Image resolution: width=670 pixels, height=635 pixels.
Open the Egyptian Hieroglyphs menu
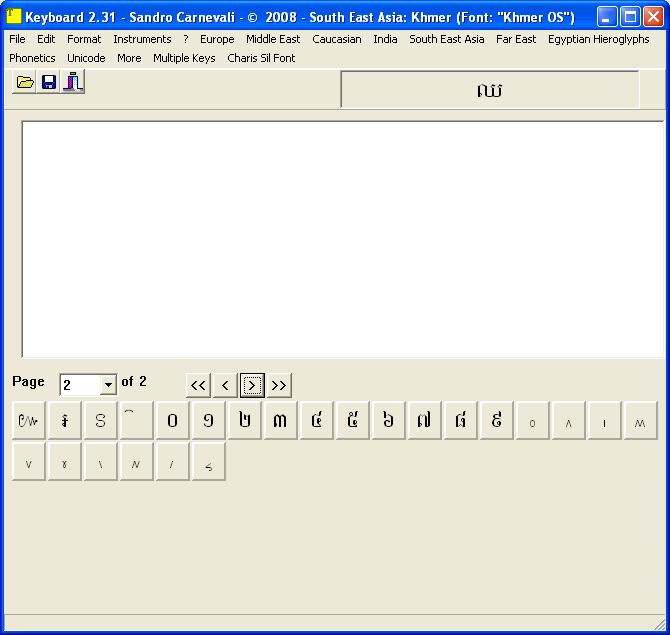(x=599, y=39)
